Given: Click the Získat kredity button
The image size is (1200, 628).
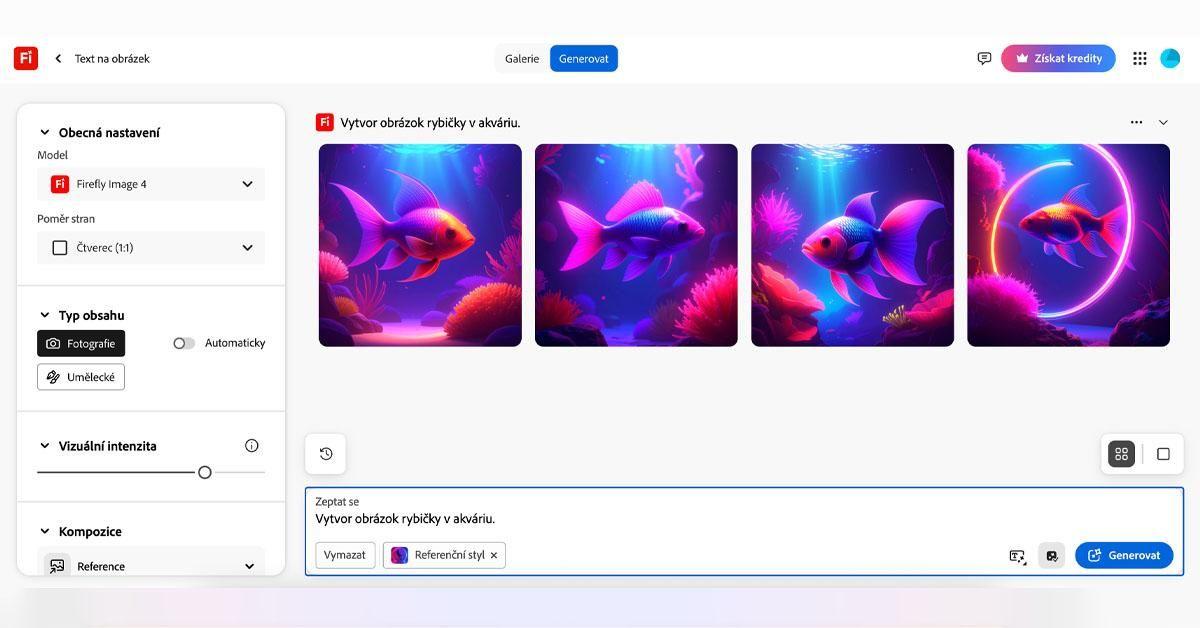Looking at the screenshot, I should point(1058,58).
